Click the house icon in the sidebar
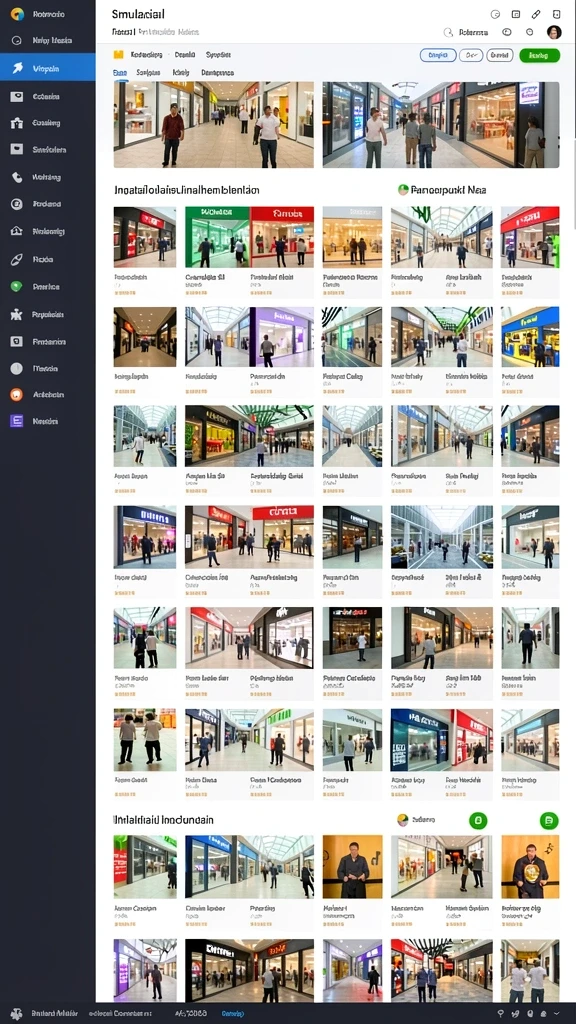This screenshot has height=1024, width=576. (x=17, y=231)
